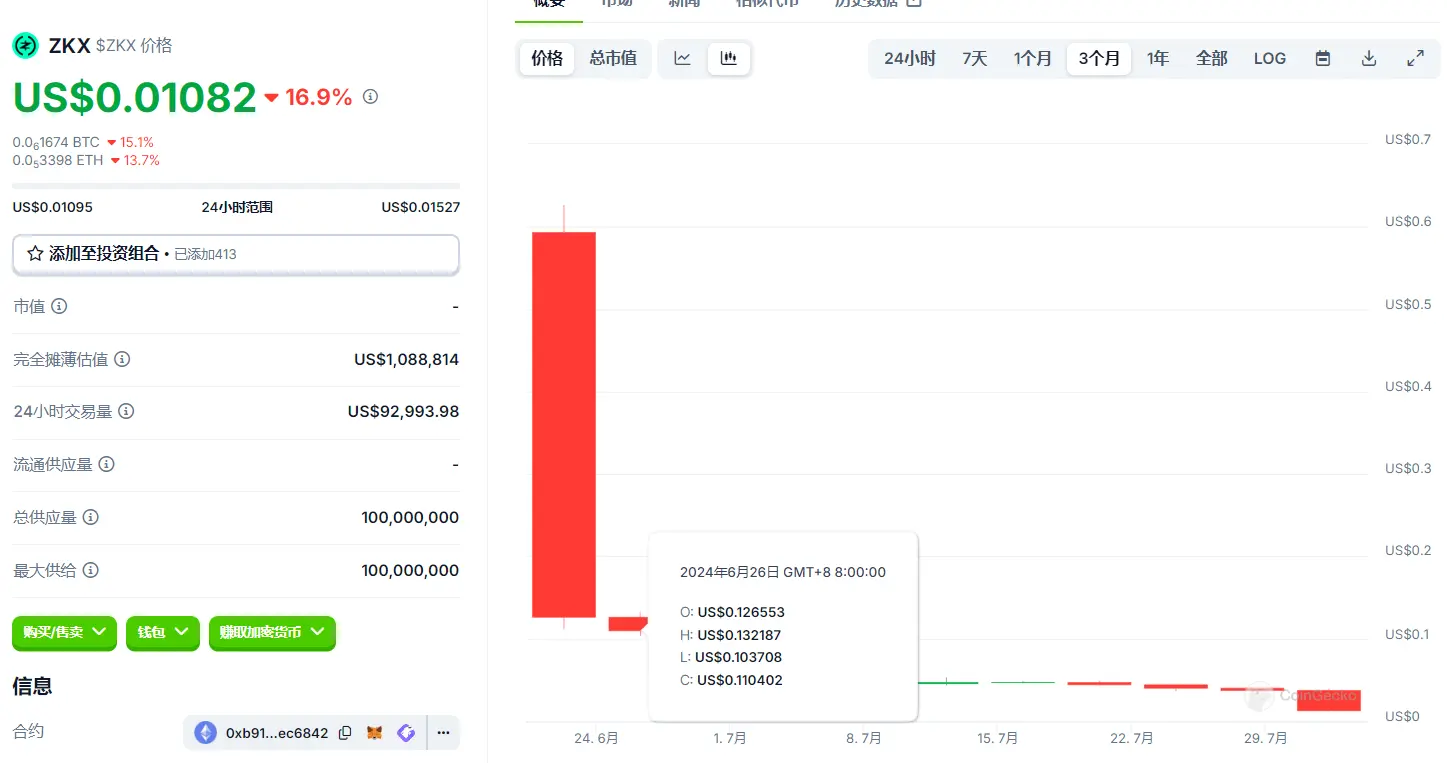This screenshot has height=763, width=1447.
Task: Open the three-dot menu beside contract
Action: point(443,733)
